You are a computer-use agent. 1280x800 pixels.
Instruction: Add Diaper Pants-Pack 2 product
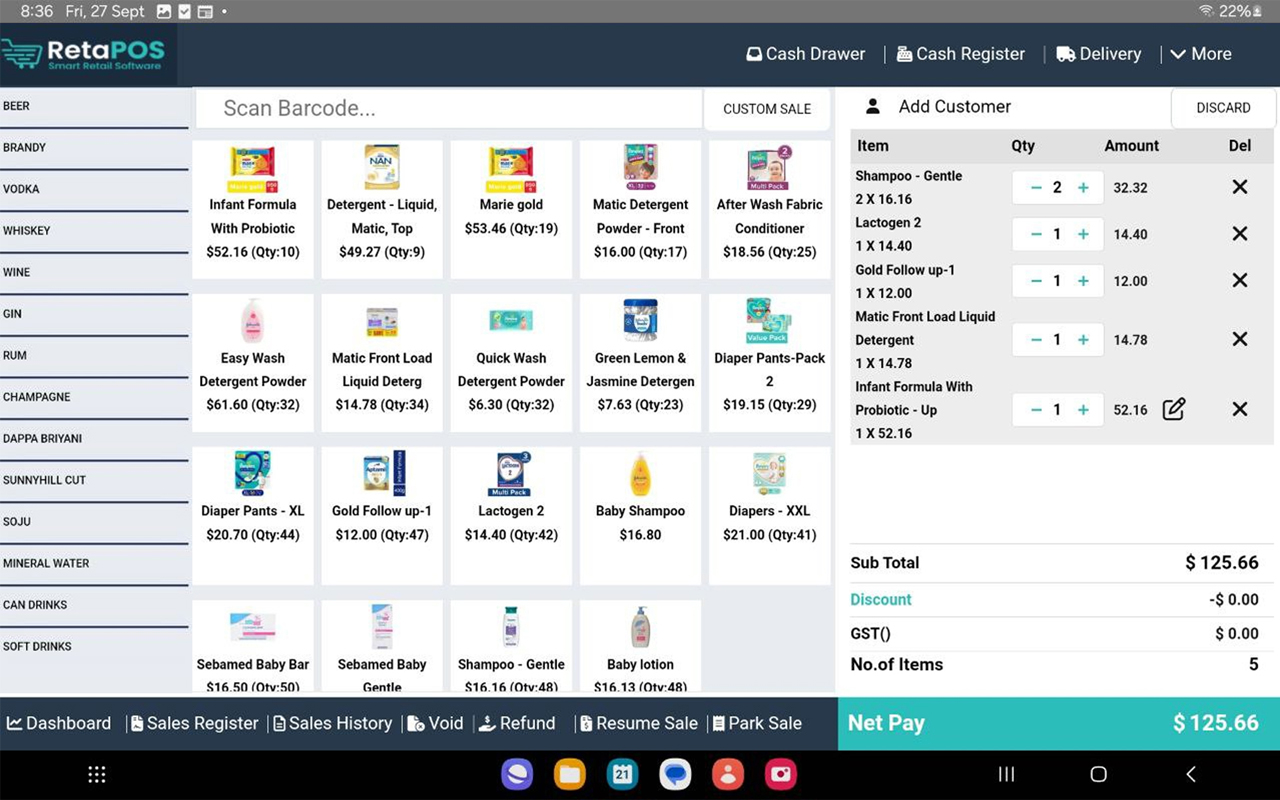pos(769,363)
